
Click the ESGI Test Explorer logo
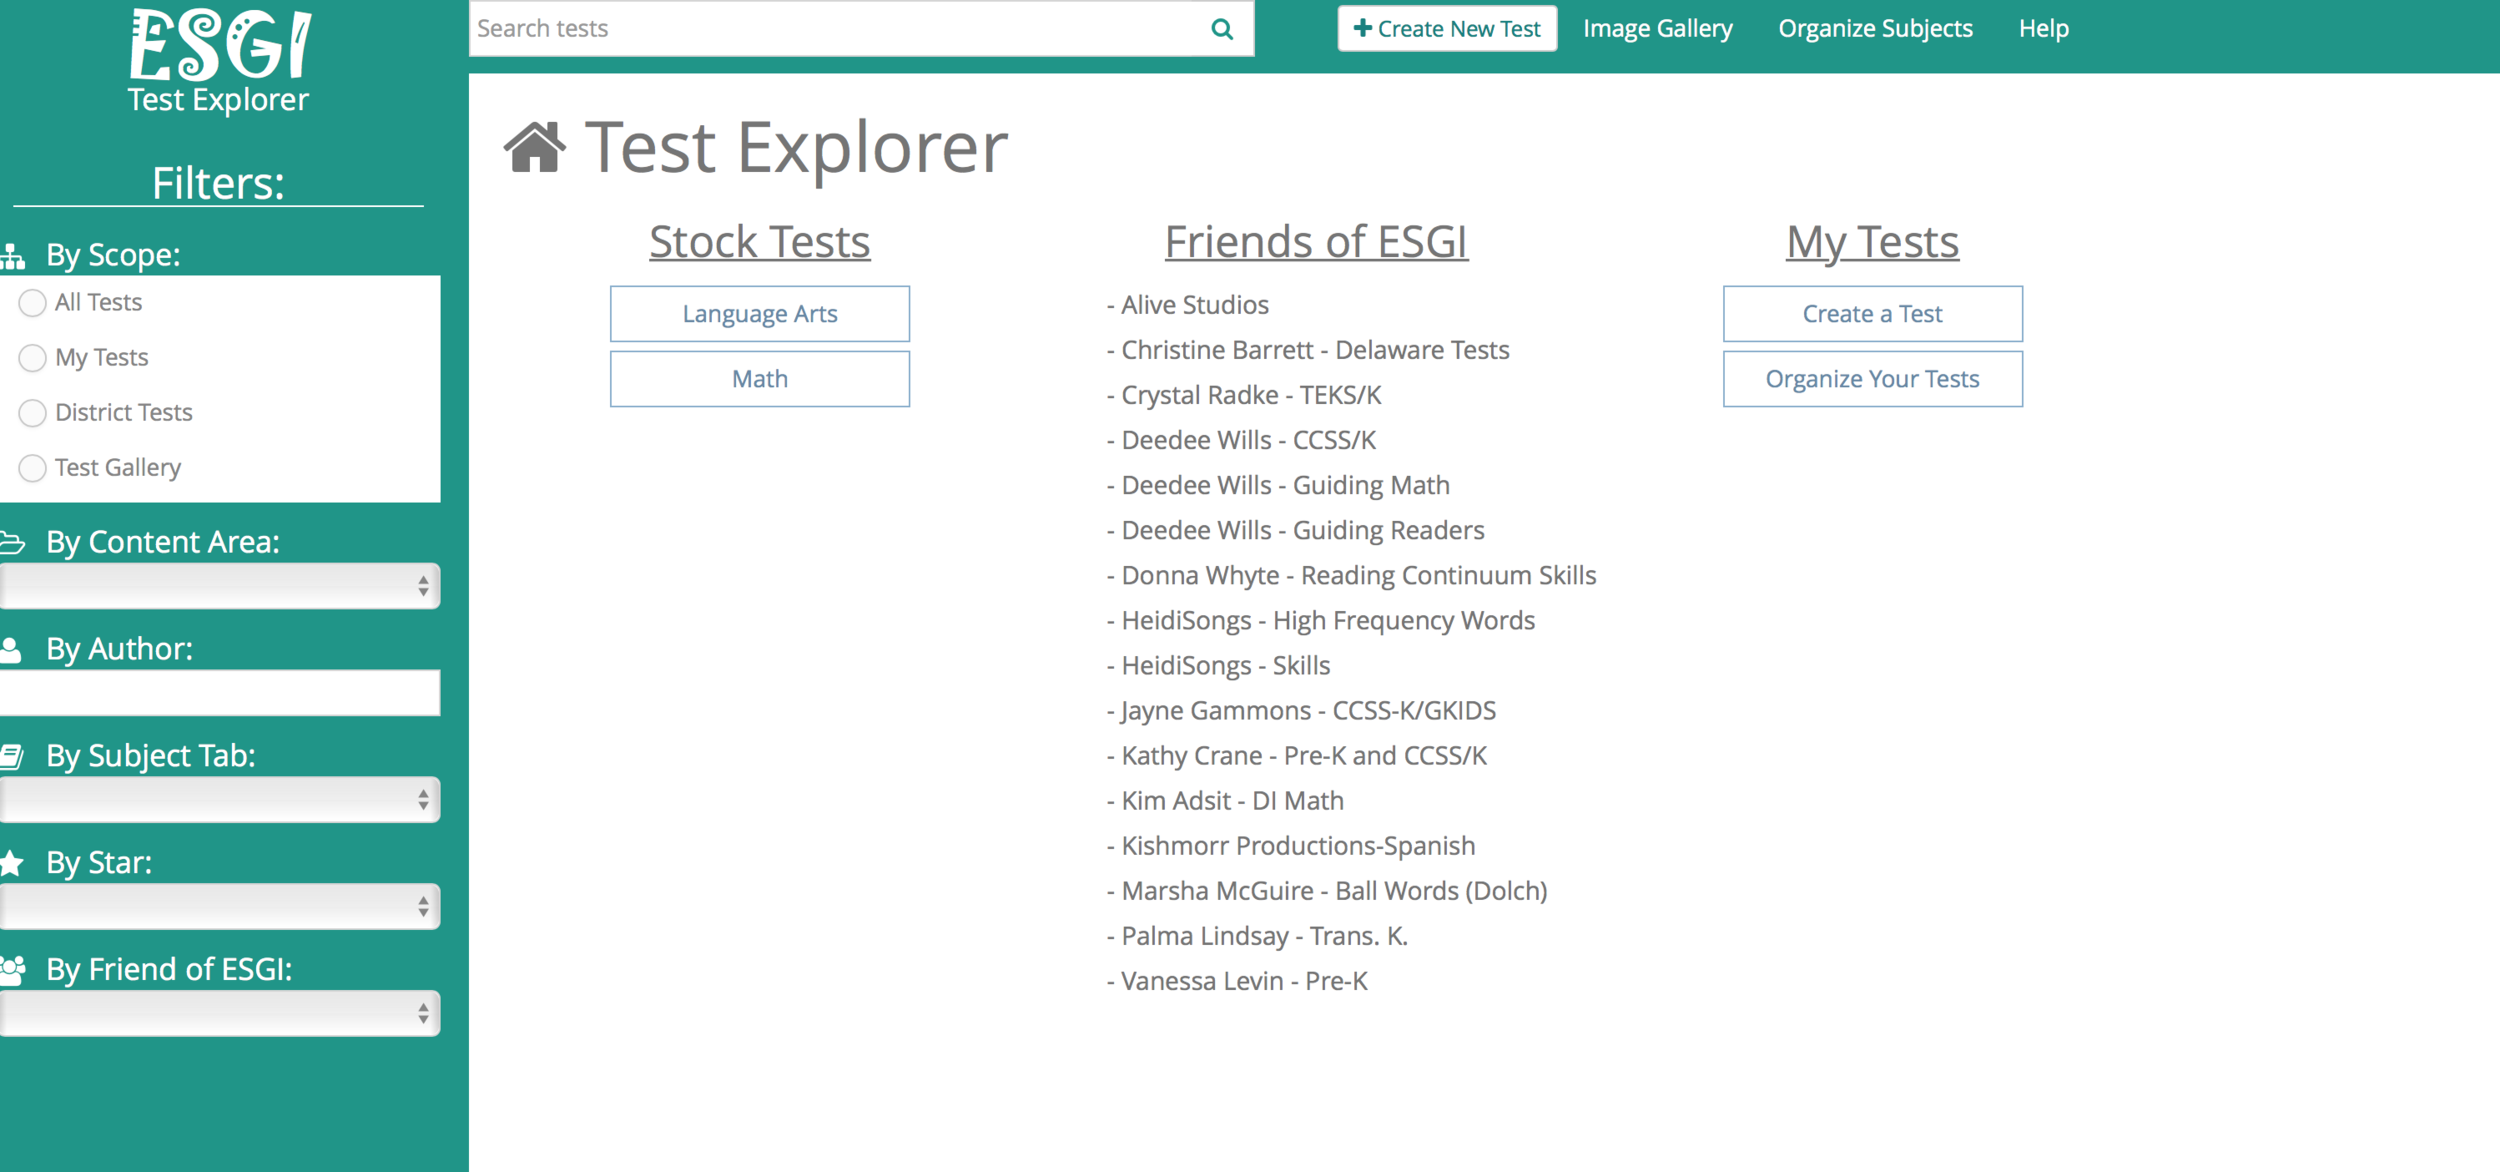point(219,61)
